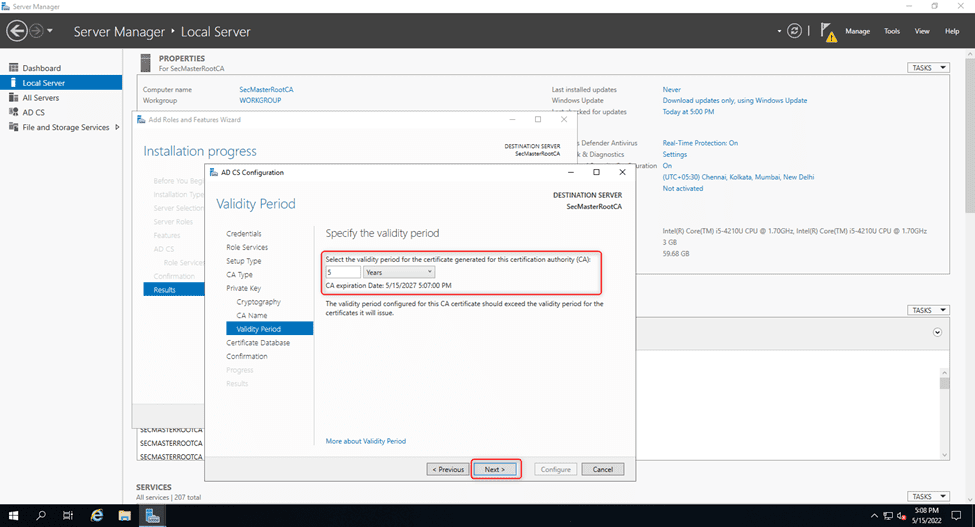Select Confirmation step in AD CS Configuration
Viewport: 975px width, 527px height.
click(247, 357)
